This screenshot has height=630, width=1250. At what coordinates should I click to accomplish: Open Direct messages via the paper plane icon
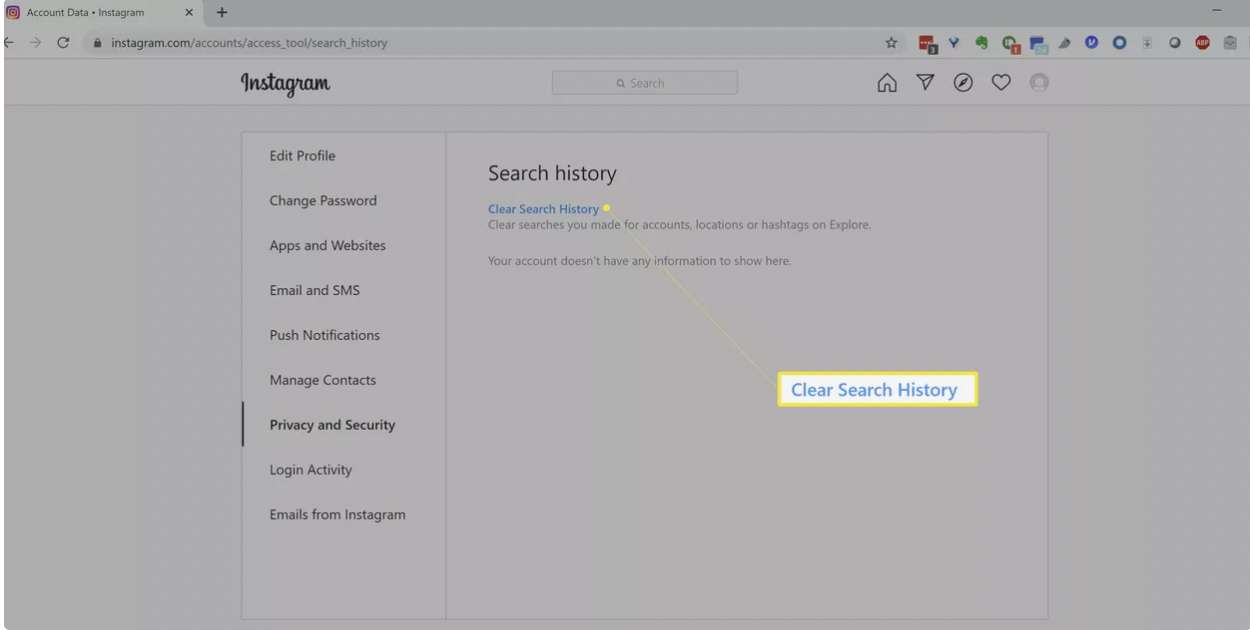(925, 82)
